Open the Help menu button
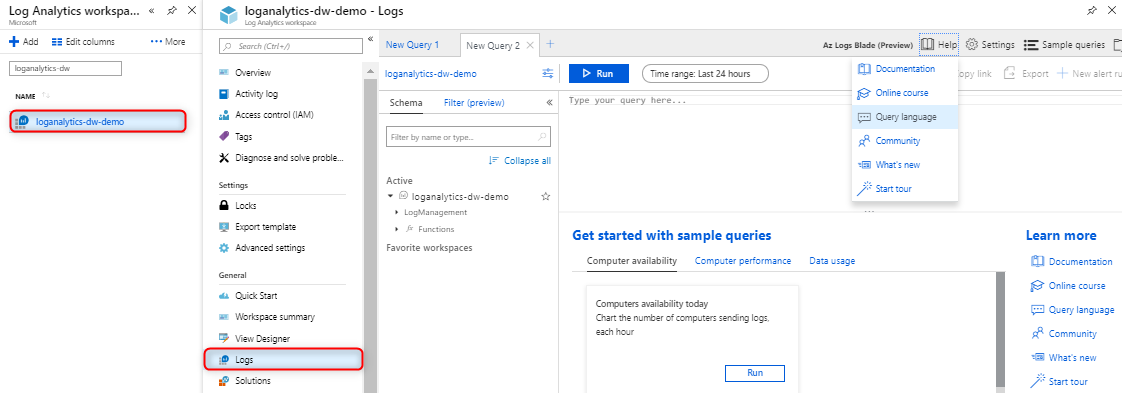 point(939,44)
